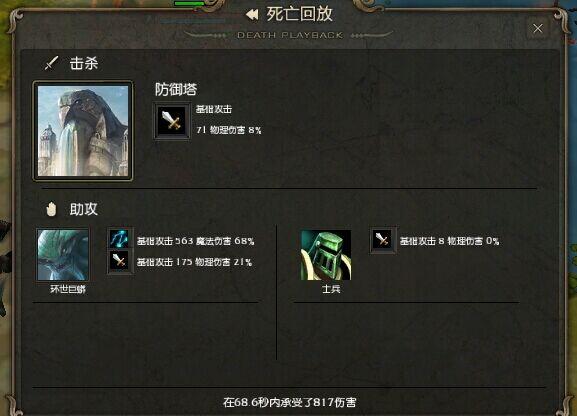Close the death playback window
The width and height of the screenshot is (577, 416).
click(538, 28)
